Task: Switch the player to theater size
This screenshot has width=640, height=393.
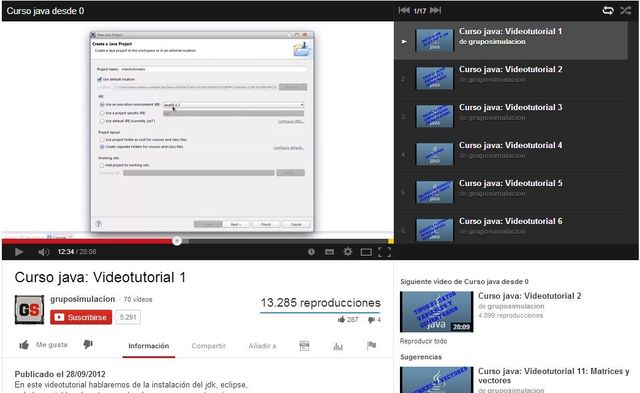Action: [366, 252]
